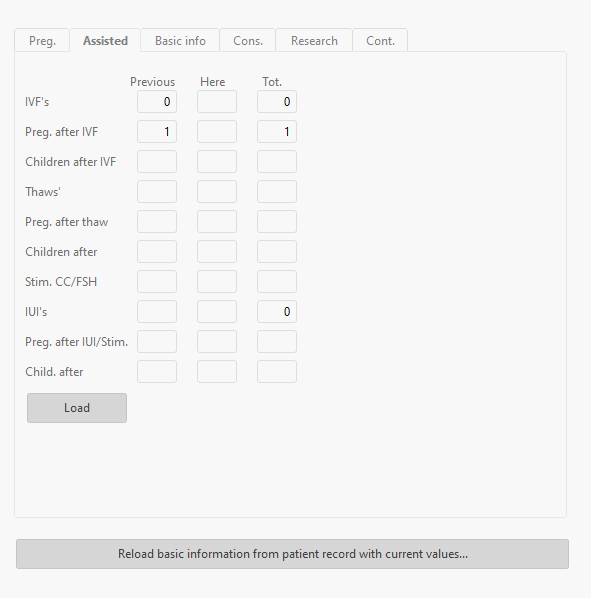
Task: Focus Preg. after IUI/Stim. Here field
Action: coord(217,341)
